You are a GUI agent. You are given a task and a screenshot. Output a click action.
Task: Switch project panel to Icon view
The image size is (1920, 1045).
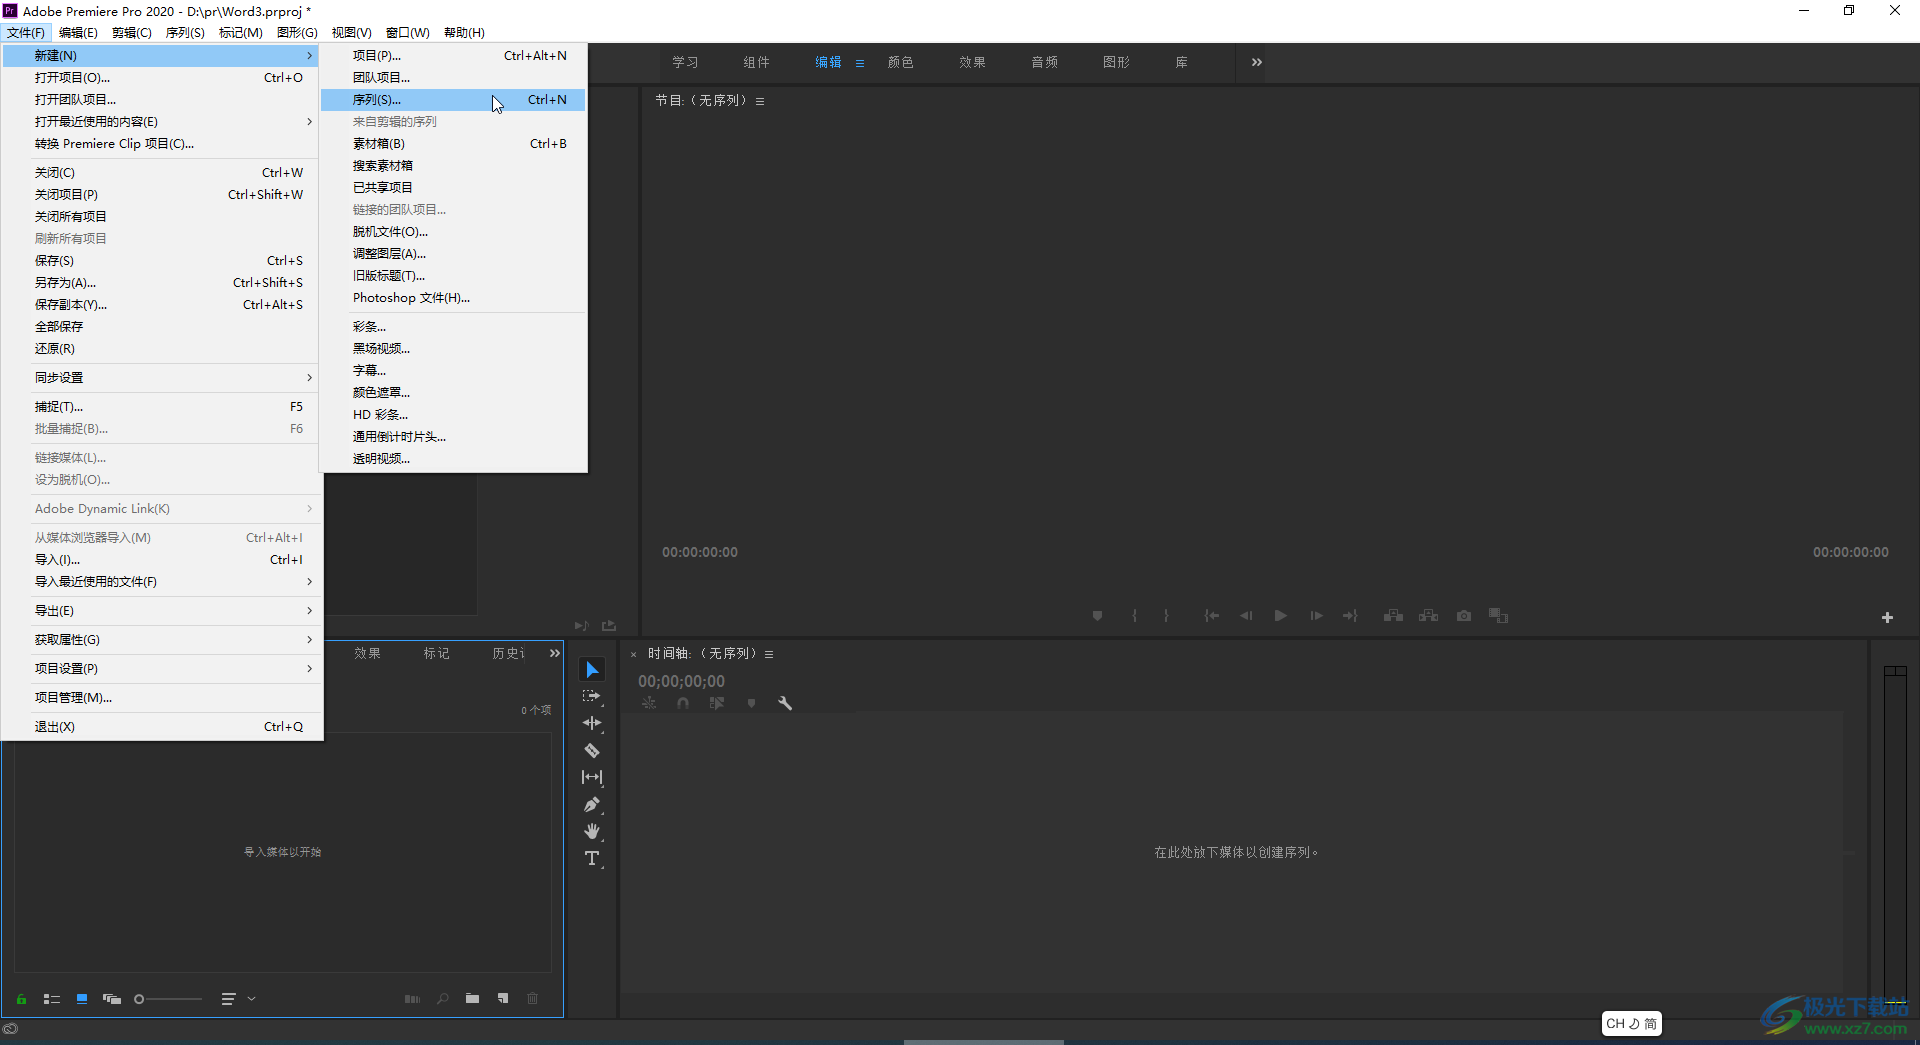[82, 998]
